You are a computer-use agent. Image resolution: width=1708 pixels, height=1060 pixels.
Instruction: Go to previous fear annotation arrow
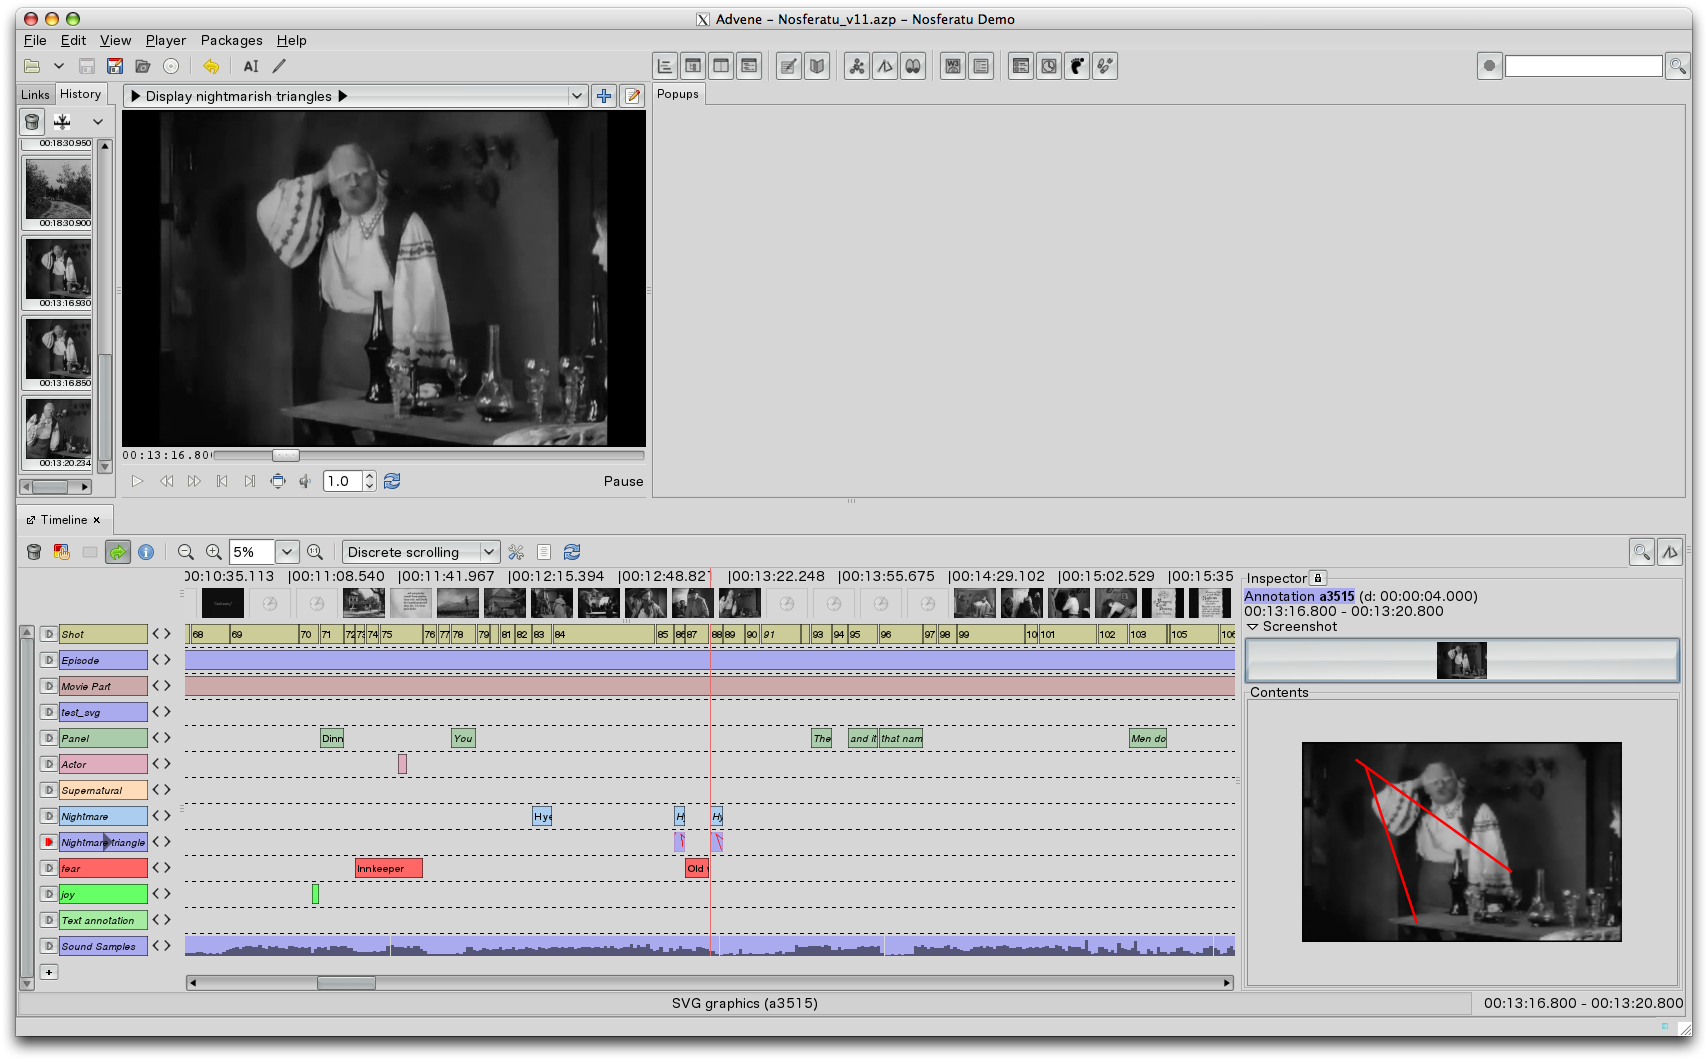click(x=156, y=868)
